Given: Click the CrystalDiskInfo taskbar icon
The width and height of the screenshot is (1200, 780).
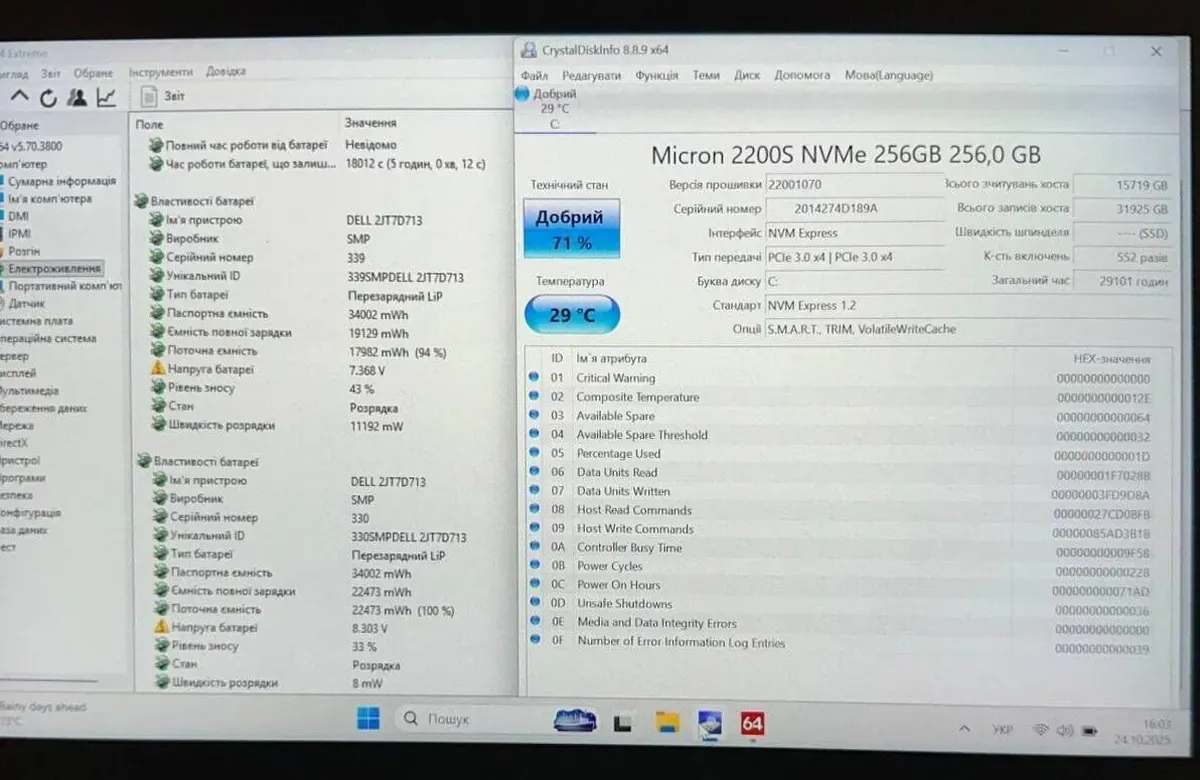Looking at the screenshot, I should pyautogui.click(x=710, y=722).
